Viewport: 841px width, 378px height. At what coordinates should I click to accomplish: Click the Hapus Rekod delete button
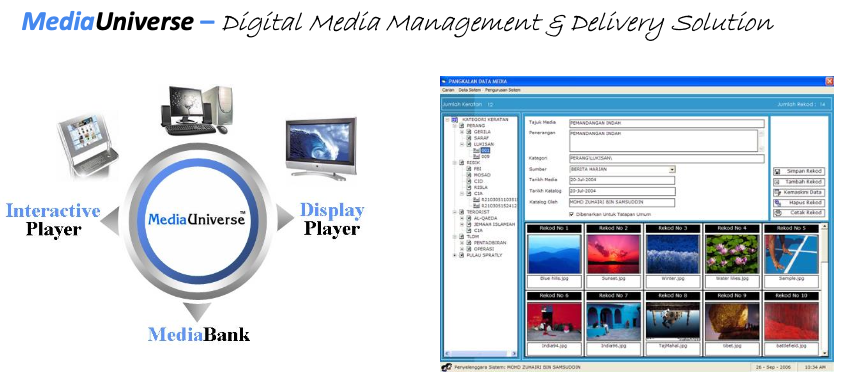pyautogui.click(x=798, y=203)
